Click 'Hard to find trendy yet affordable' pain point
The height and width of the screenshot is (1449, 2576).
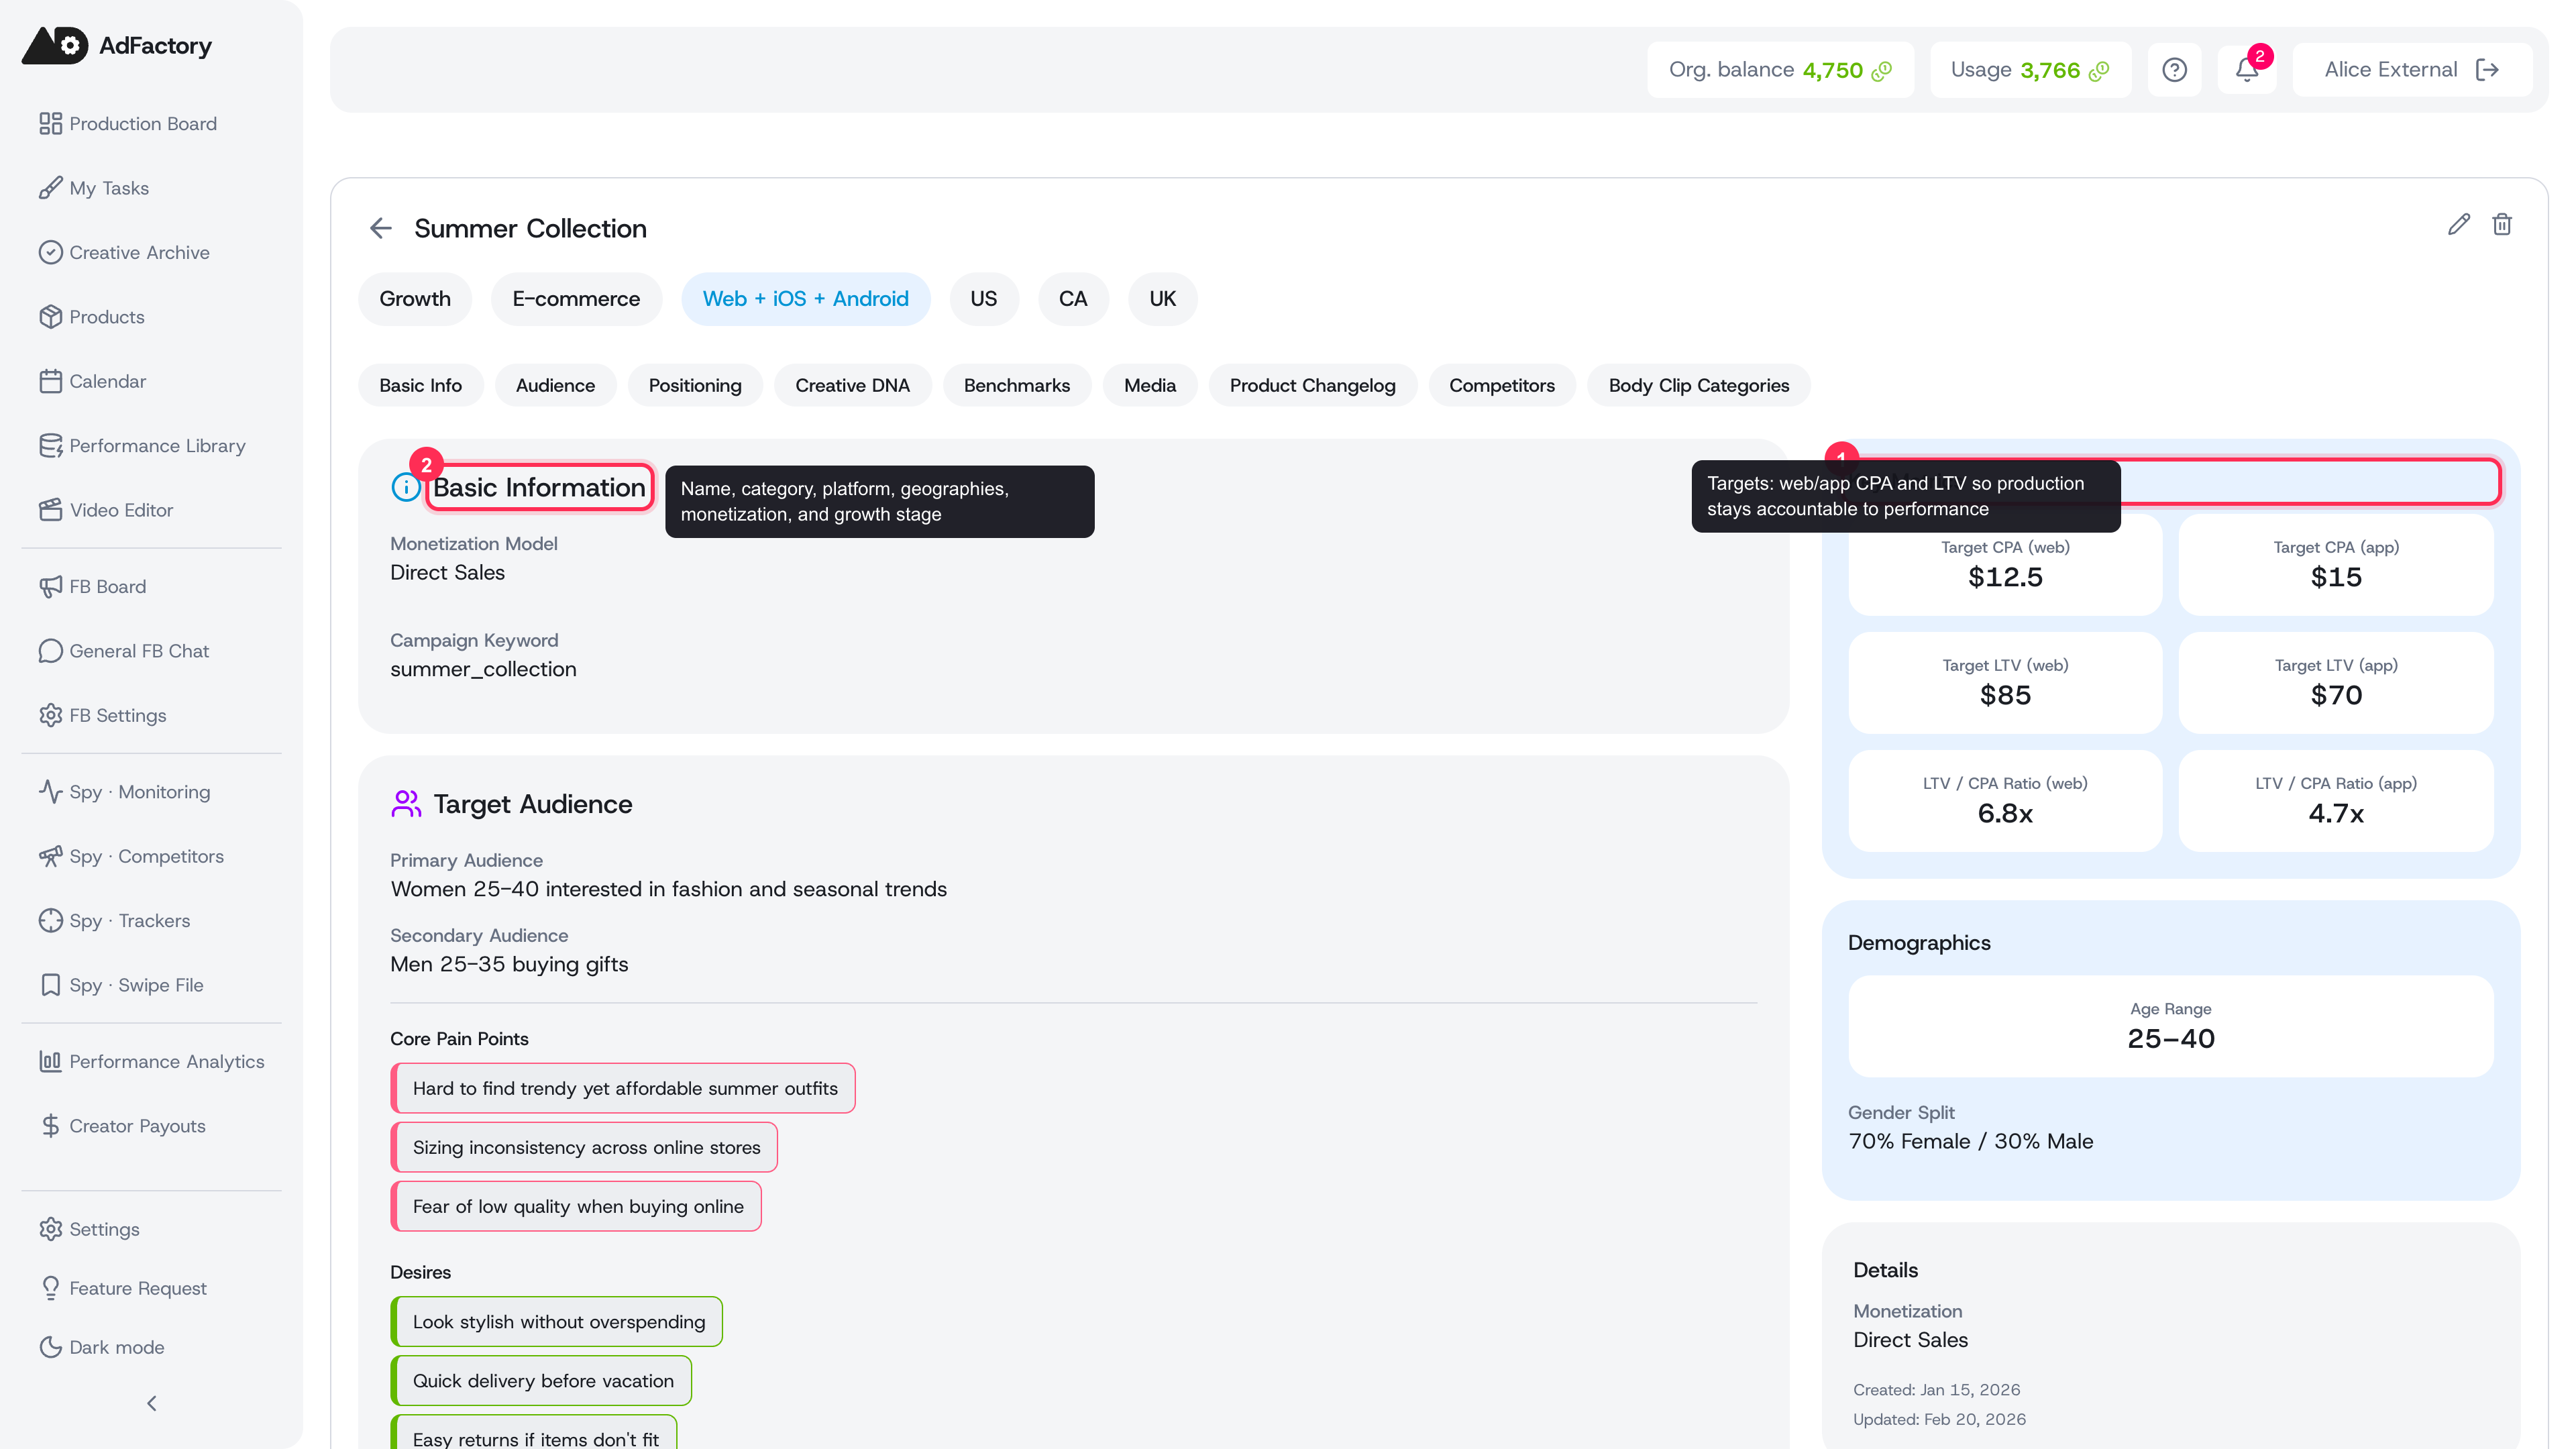[x=623, y=1088]
